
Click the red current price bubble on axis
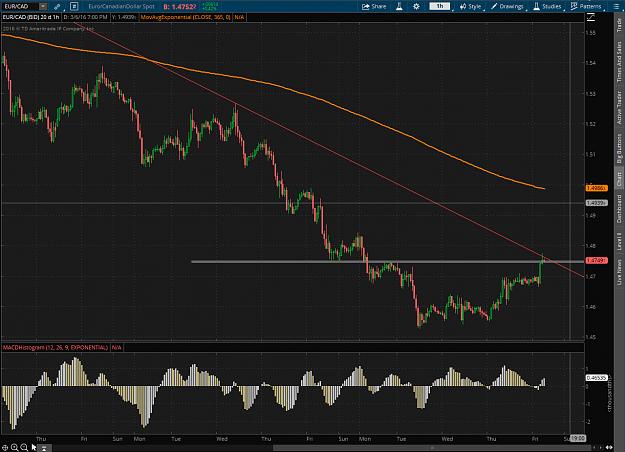point(596,260)
